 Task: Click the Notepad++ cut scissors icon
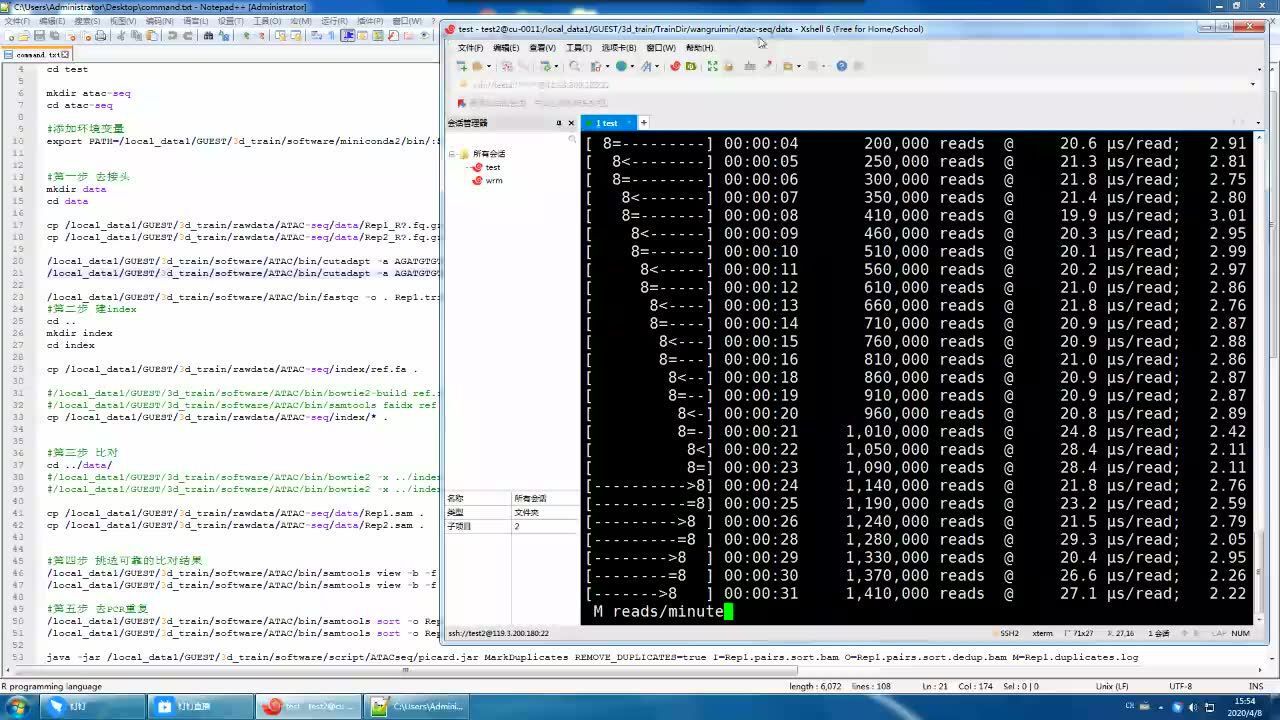point(120,35)
